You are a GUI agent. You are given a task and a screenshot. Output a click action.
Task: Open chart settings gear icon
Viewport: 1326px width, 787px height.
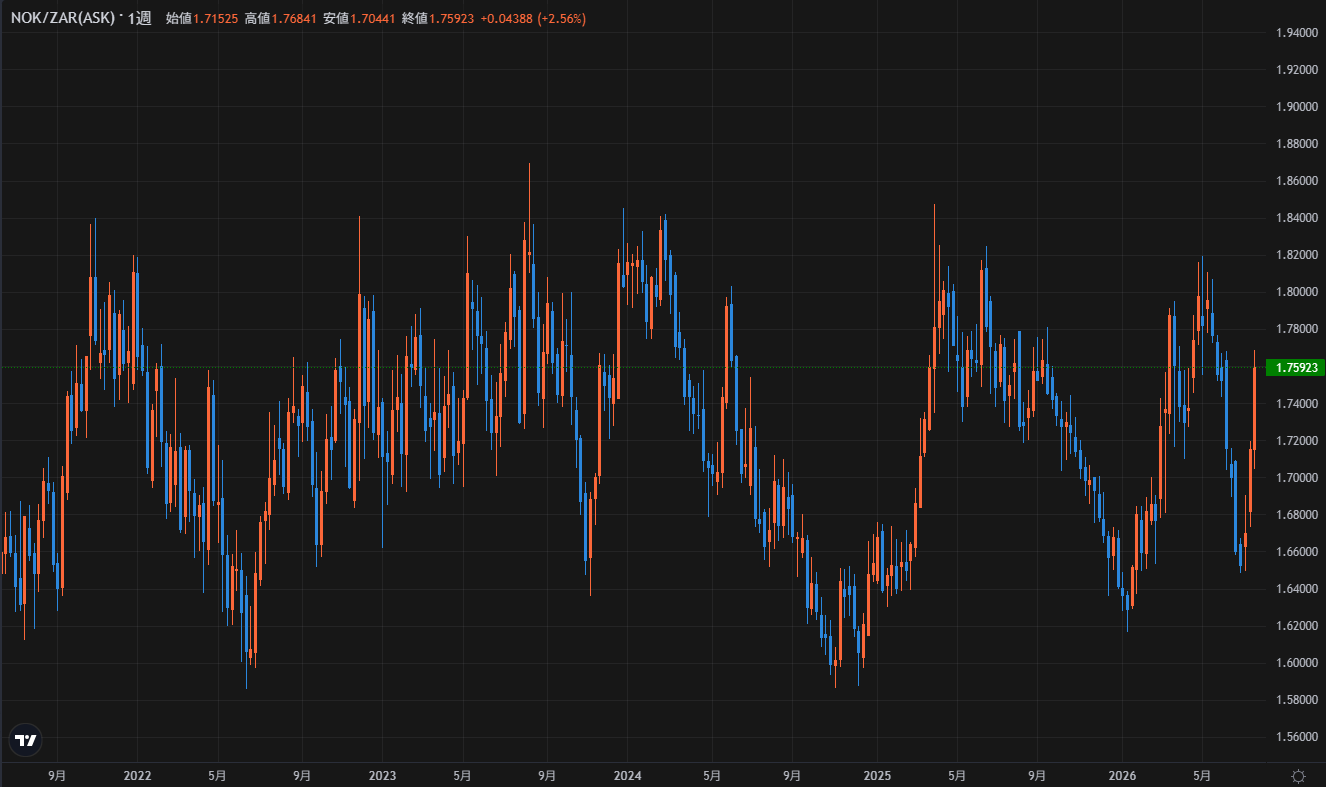coord(1298,775)
